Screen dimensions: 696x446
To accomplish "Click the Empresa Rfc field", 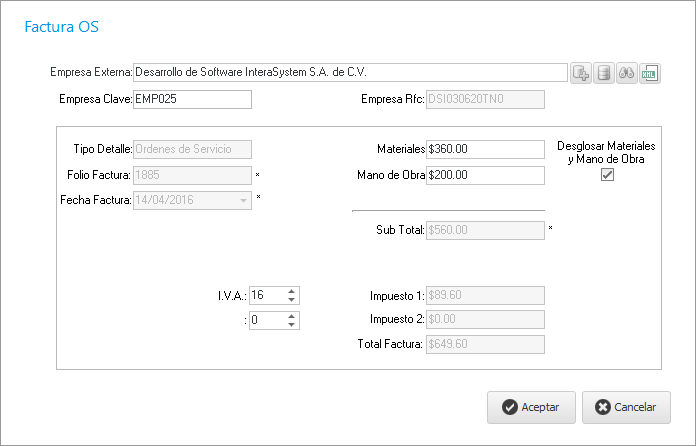I will pyautogui.click(x=484, y=99).
